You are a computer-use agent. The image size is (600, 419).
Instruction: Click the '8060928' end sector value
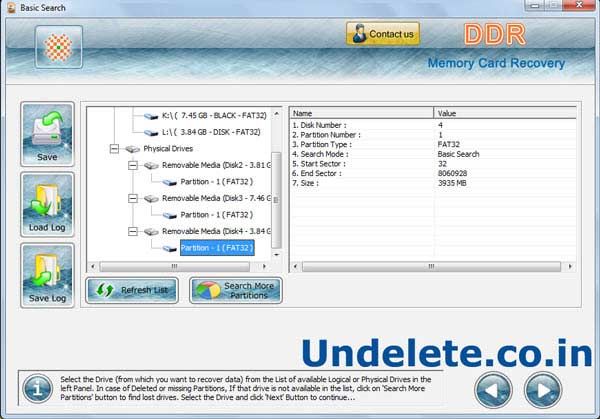(x=452, y=173)
